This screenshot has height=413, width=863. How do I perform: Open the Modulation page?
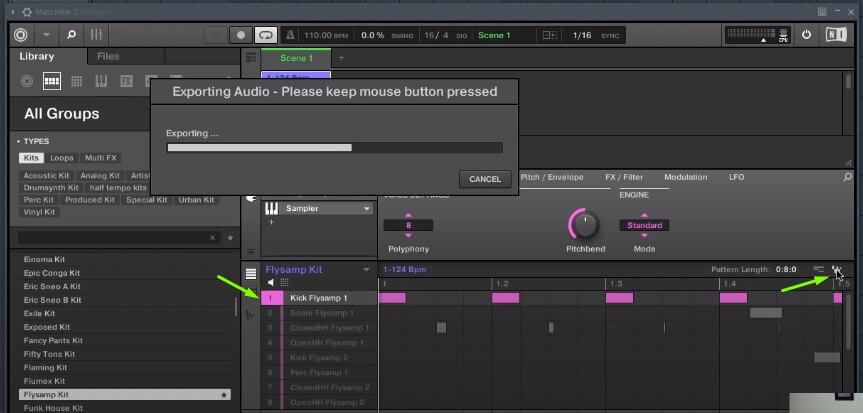coord(686,177)
